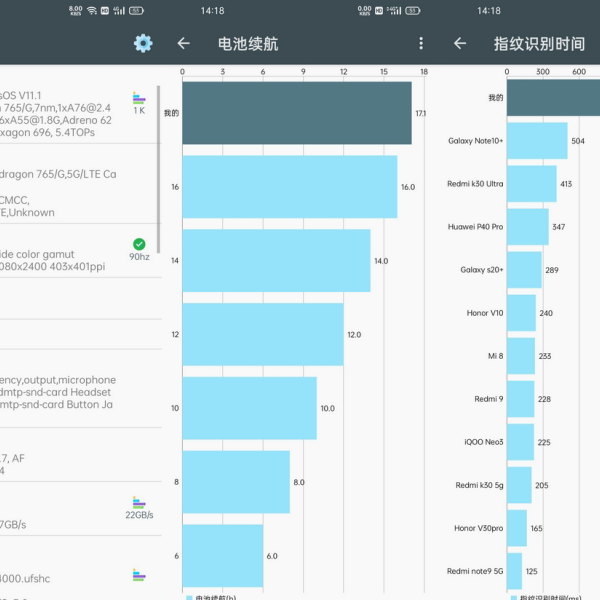Select the Redmi k30 Ultra fingerprint bar
This screenshot has width=600, height=600.
coord(532,184)
